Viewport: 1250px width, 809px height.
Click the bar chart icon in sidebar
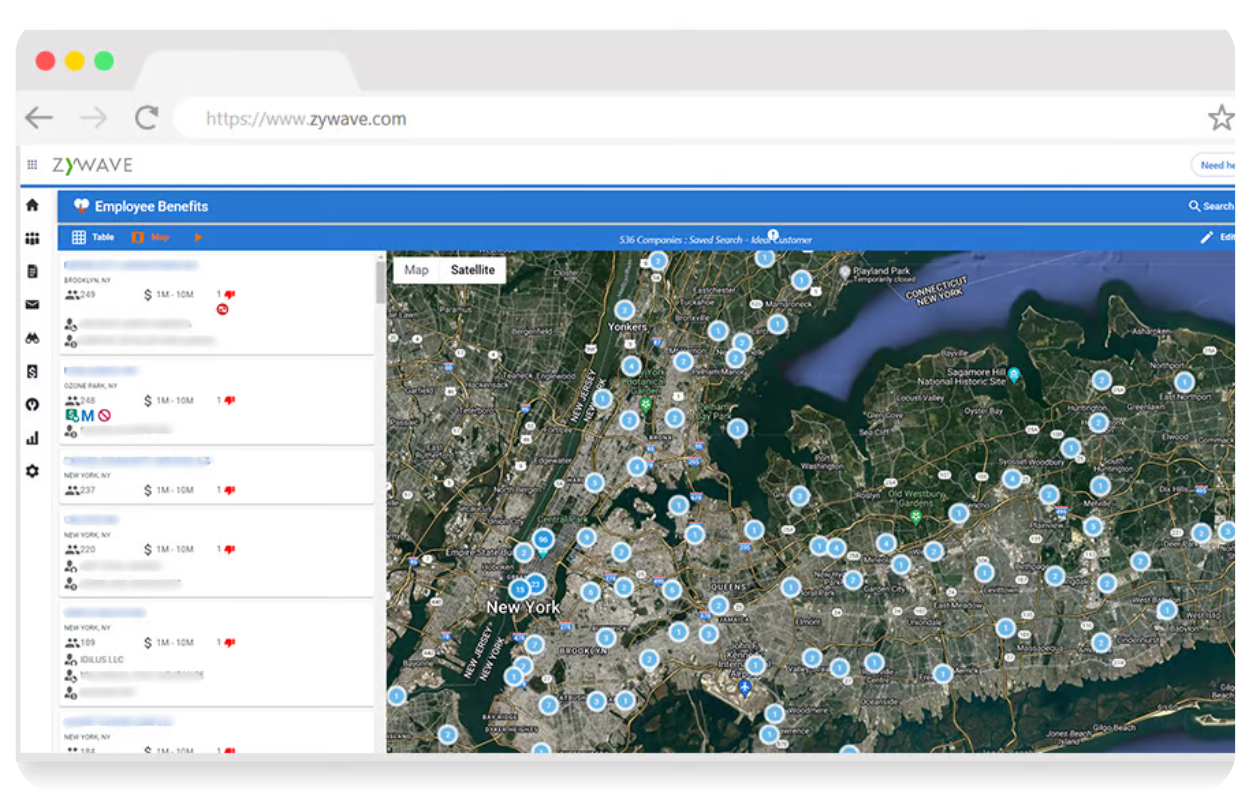pyautogui.click(x=32, y=438)
